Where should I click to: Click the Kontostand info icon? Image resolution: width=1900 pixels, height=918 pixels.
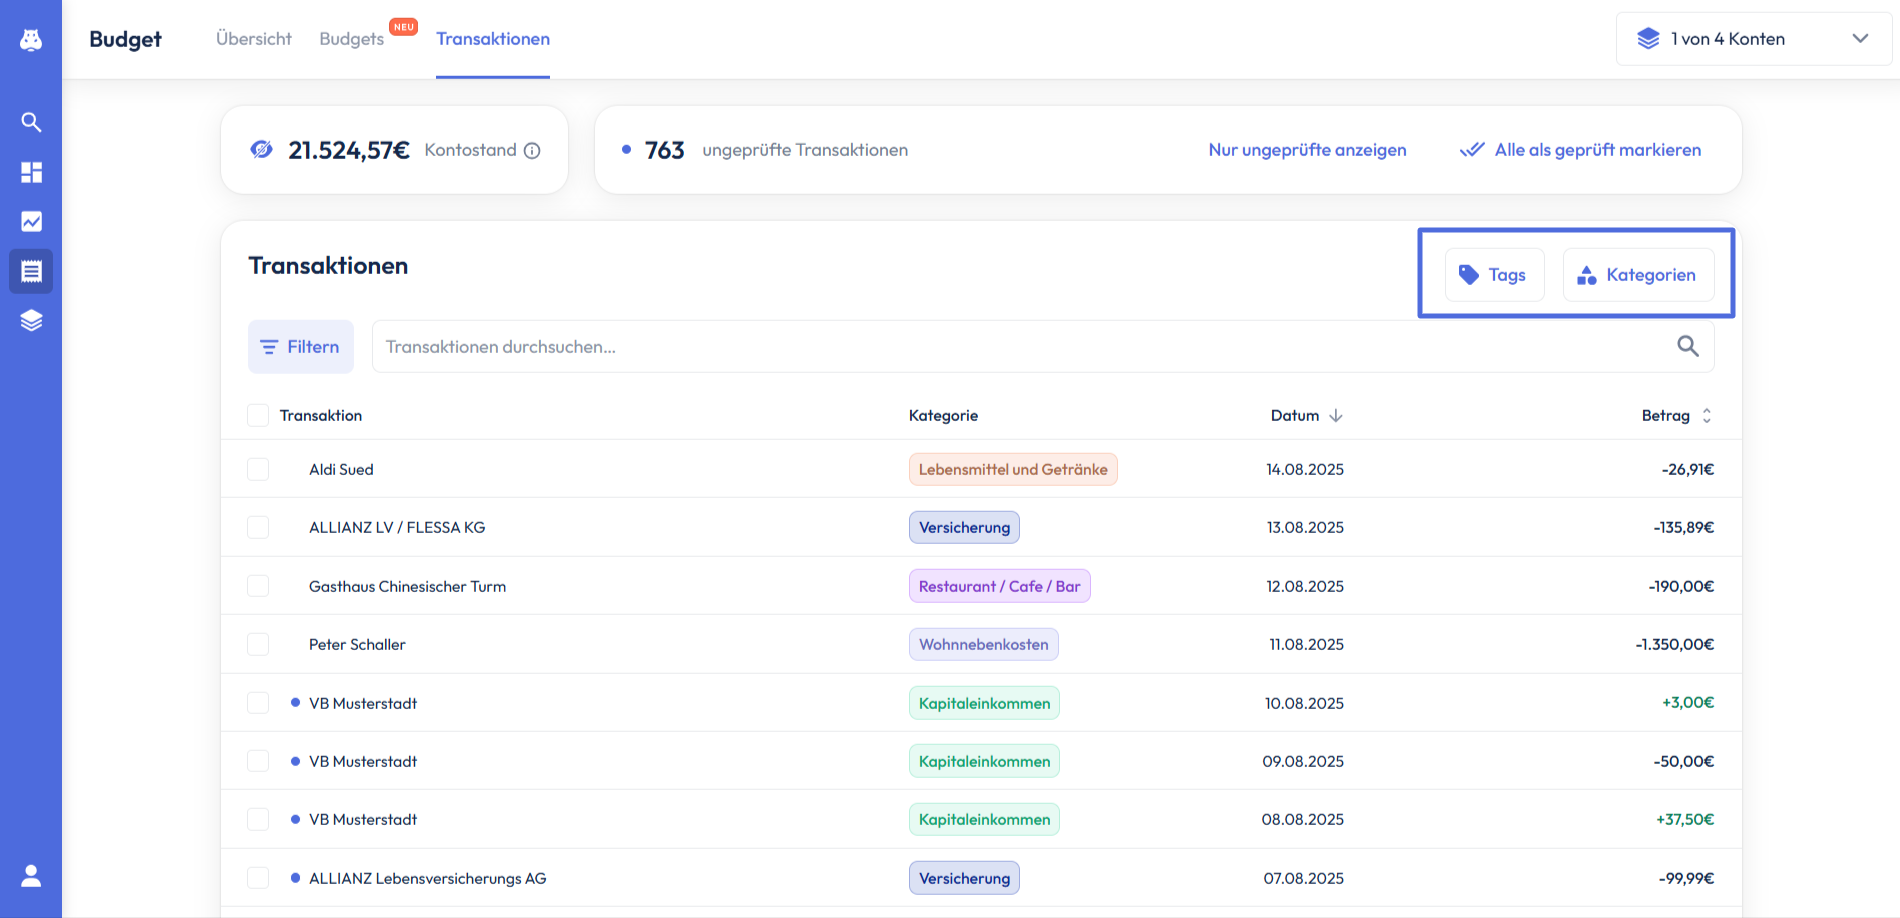point(532,151)
